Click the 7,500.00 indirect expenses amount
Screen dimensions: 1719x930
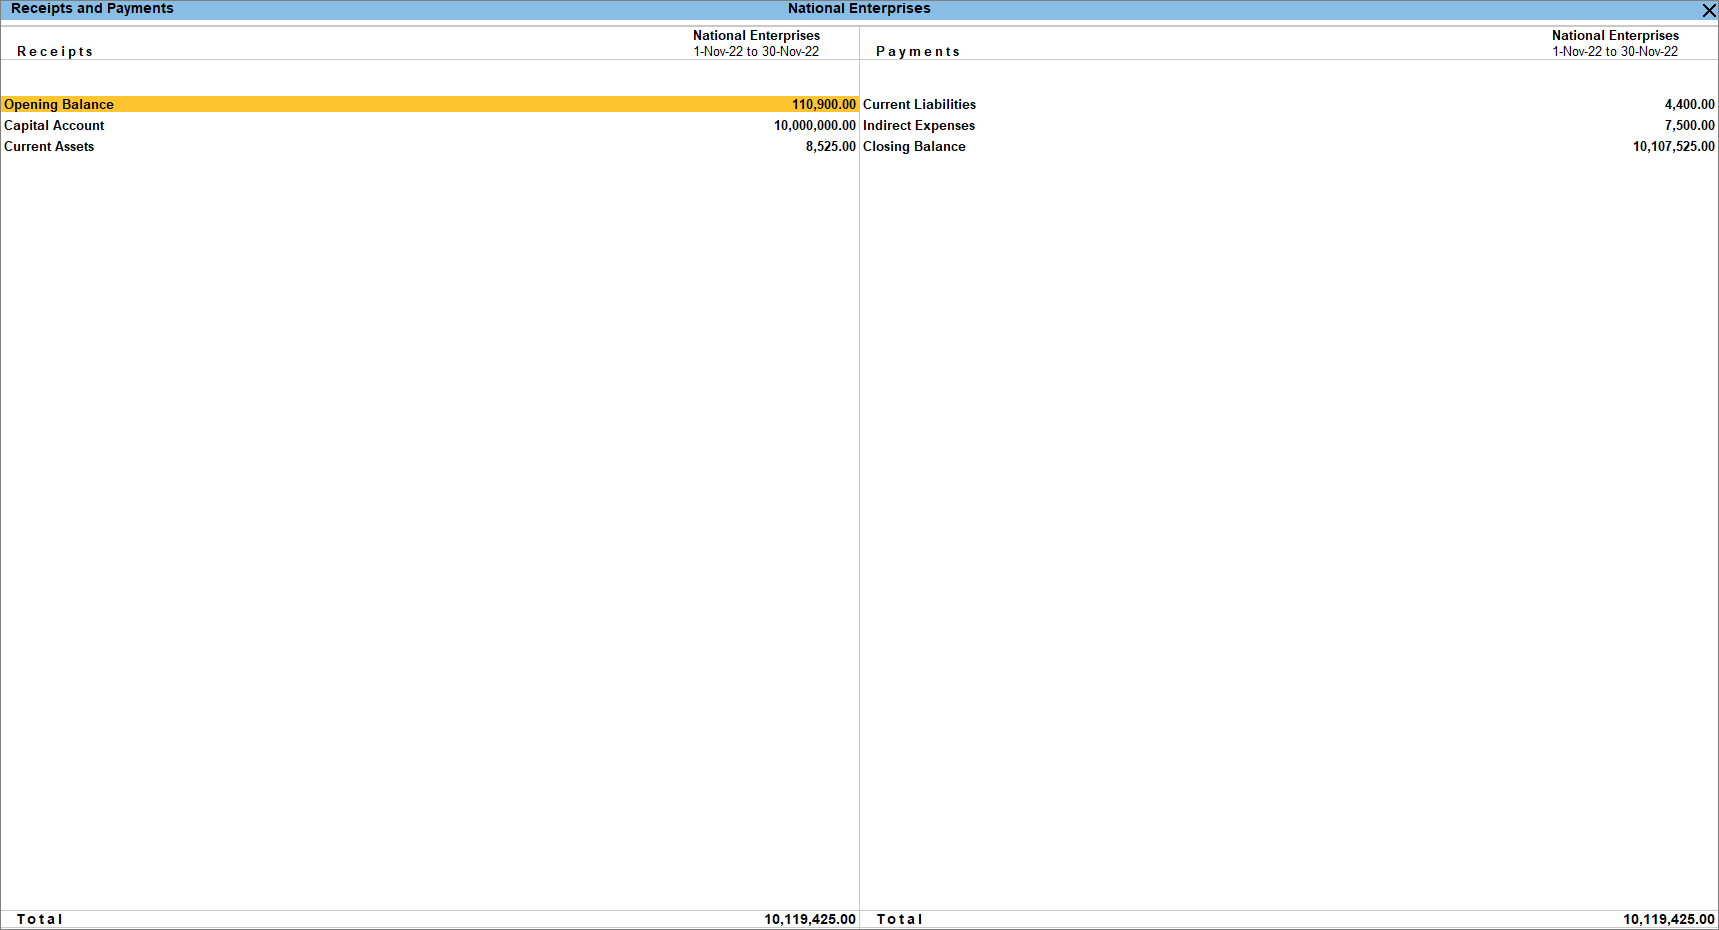(1689, 125)
